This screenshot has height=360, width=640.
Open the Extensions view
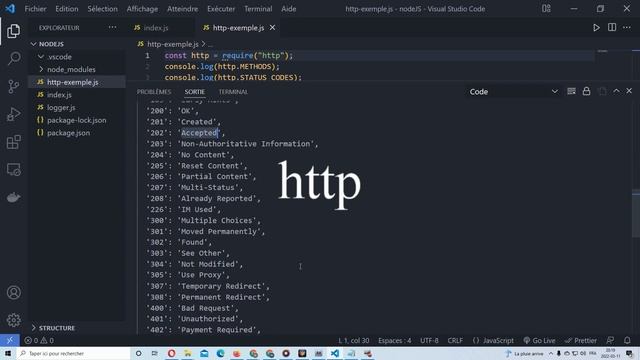click(13, 142)
